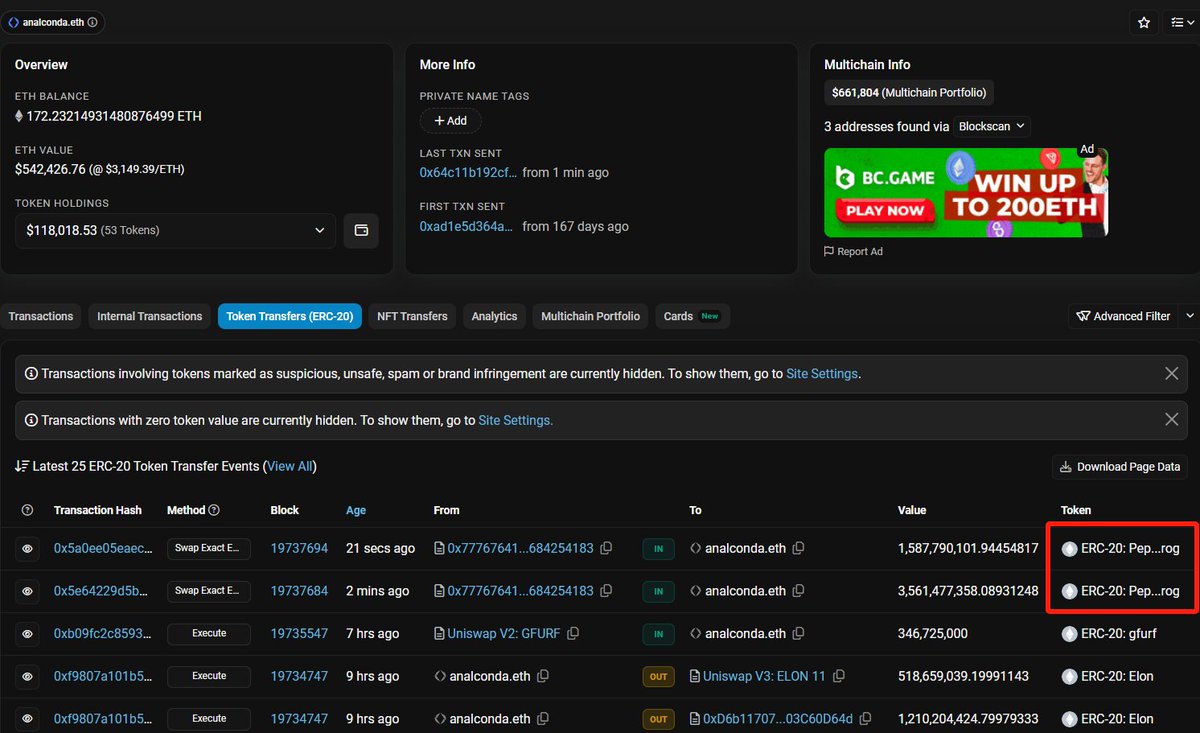
Task: Add a private name tag
Action: click(450, 120)
